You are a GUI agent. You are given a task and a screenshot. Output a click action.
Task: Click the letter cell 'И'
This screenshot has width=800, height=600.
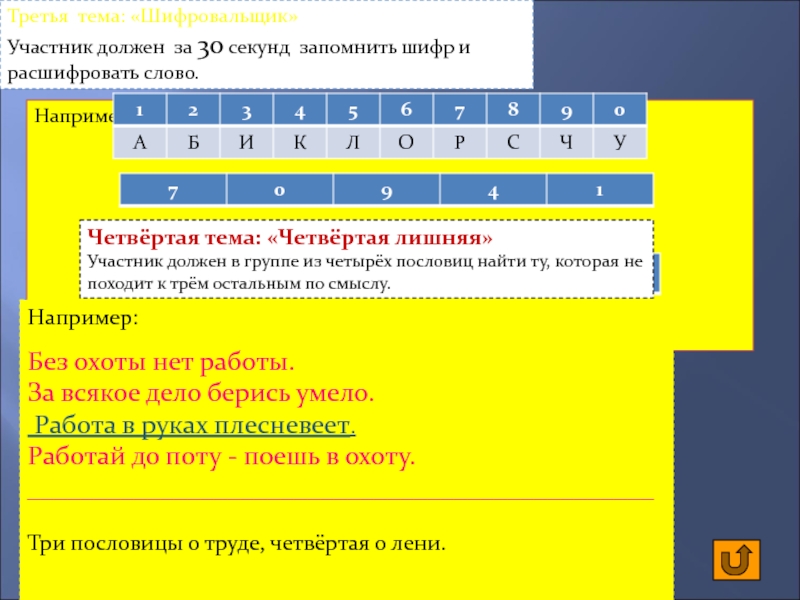[x=246, y=142]
